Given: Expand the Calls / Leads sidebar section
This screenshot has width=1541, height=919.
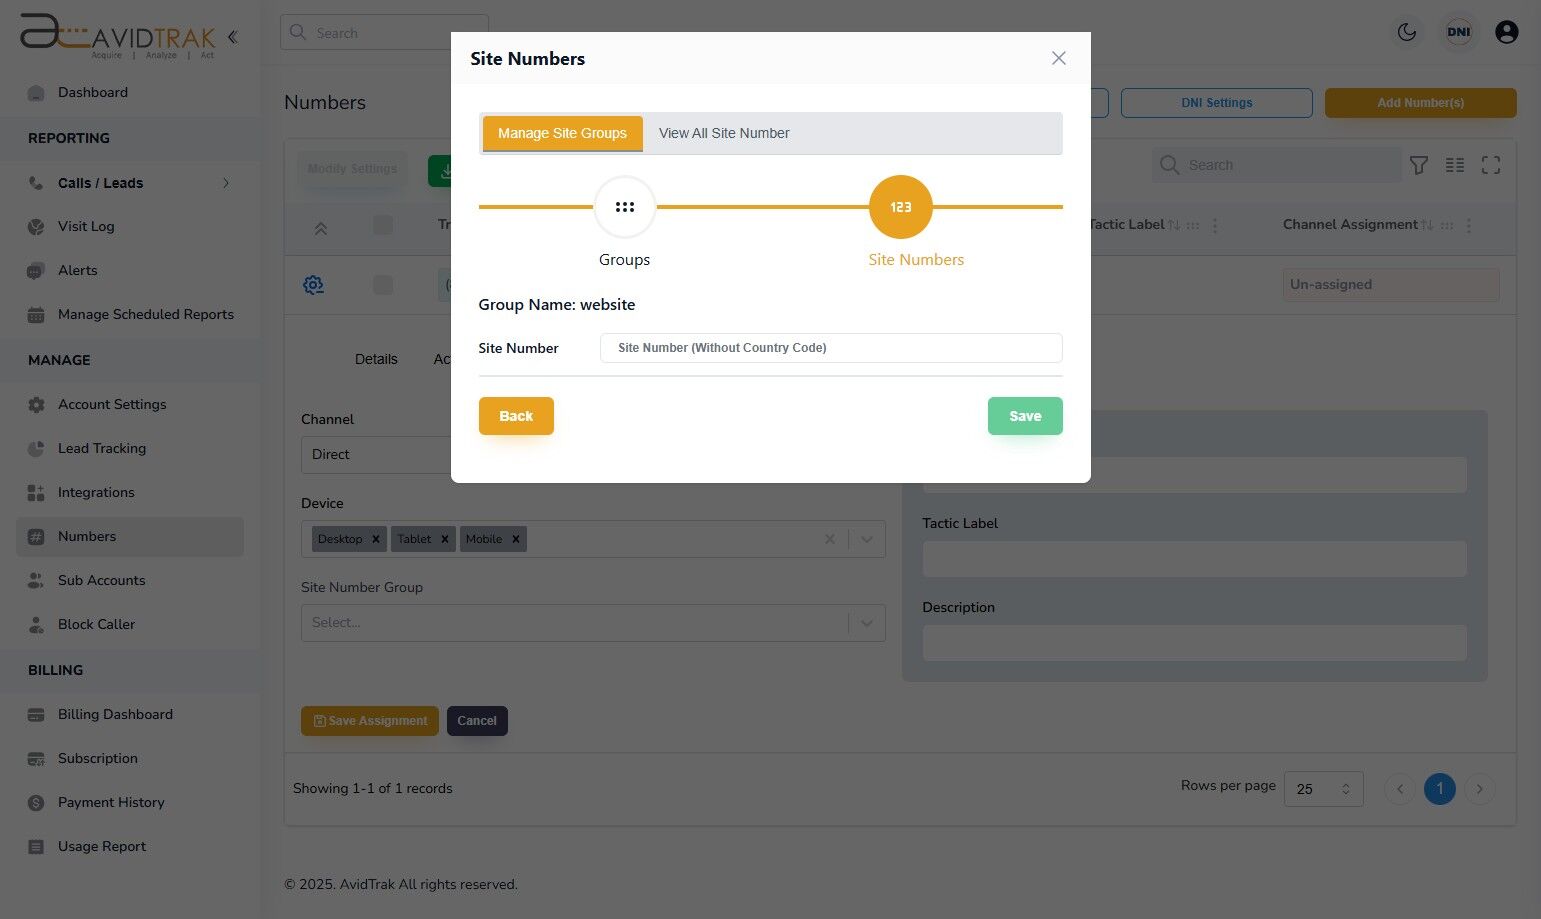Looking at the screenshot, I should coord(226,183).
